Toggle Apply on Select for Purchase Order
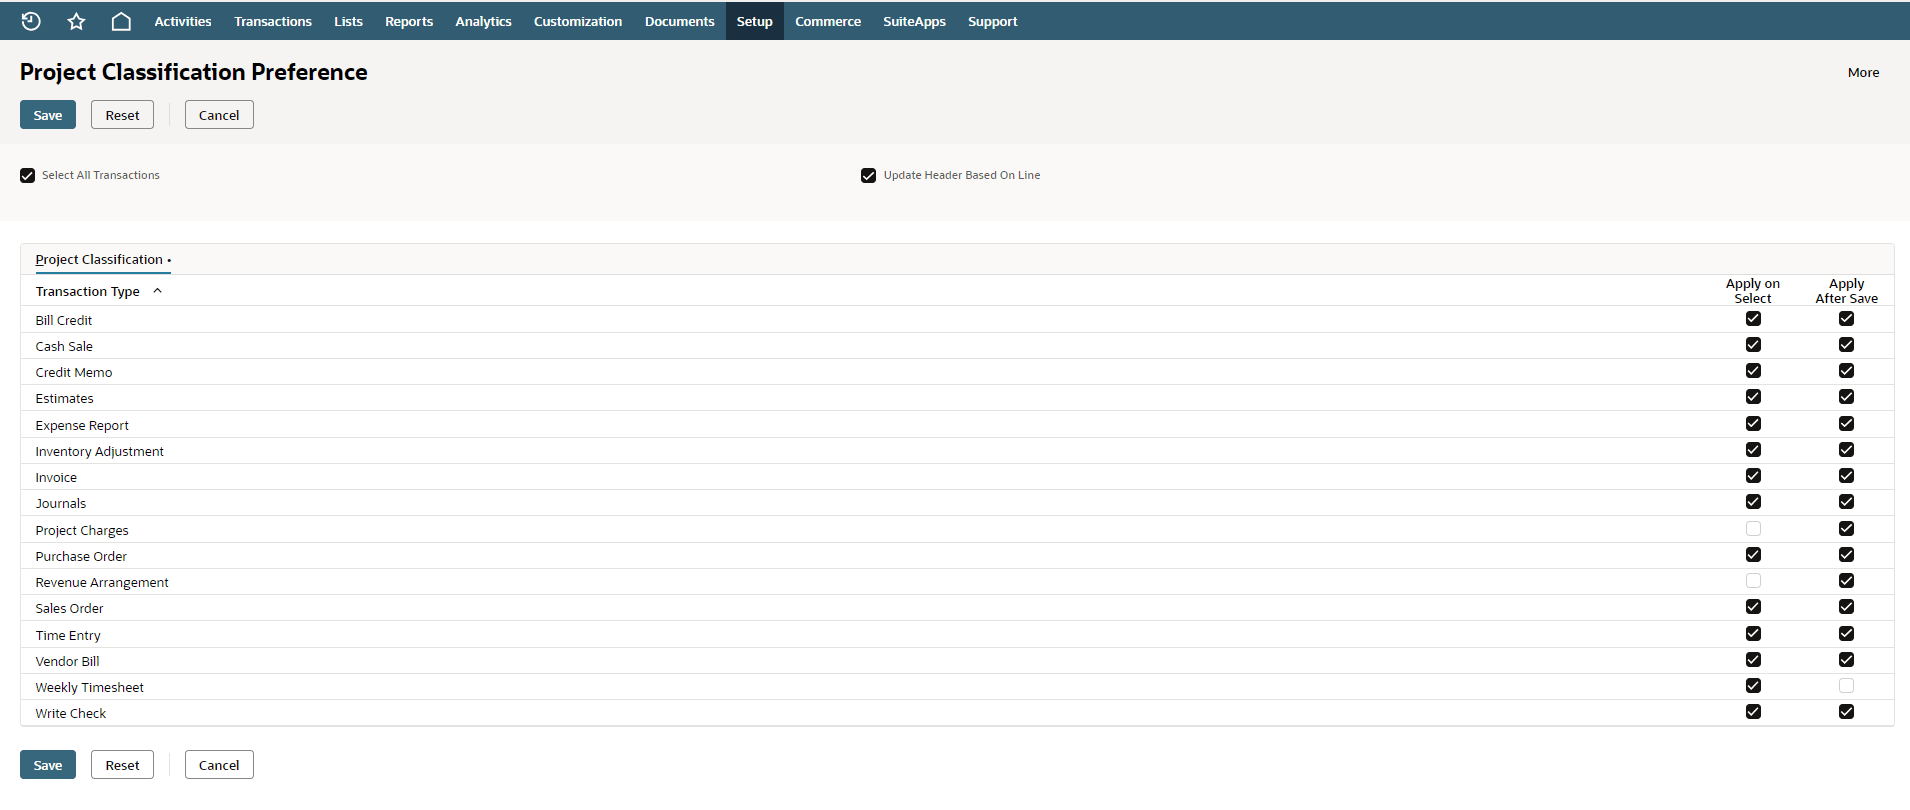This screenshot has height=810, width=1910. point(1753,555)
